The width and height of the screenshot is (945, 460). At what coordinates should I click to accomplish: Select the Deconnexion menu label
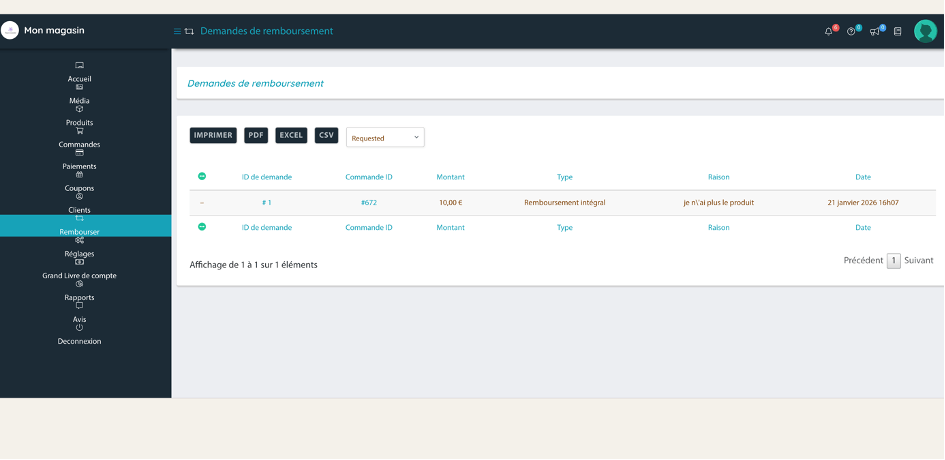pyautogui.click(x=80, y=341)
